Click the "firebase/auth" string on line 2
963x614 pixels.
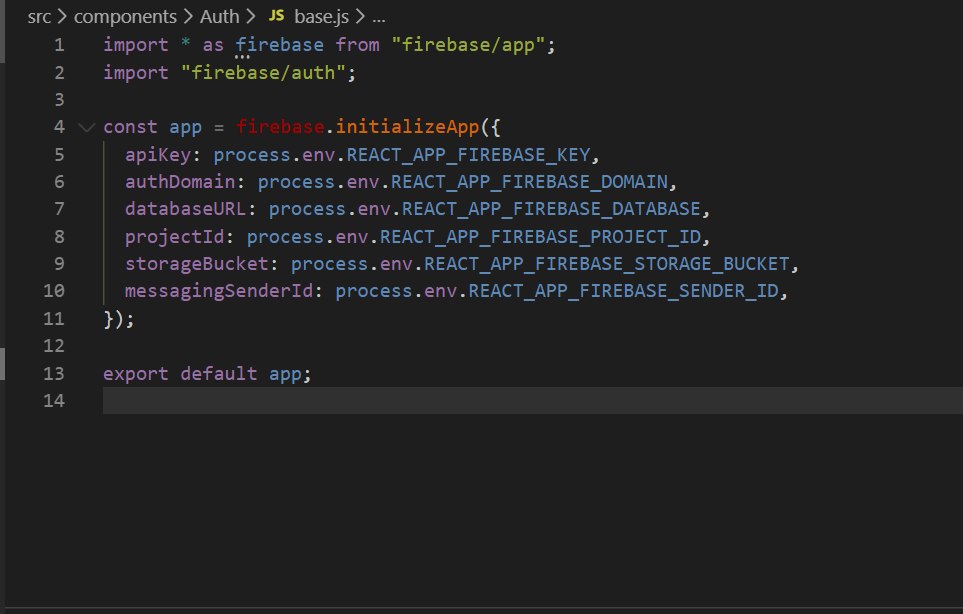pos(263,72)
